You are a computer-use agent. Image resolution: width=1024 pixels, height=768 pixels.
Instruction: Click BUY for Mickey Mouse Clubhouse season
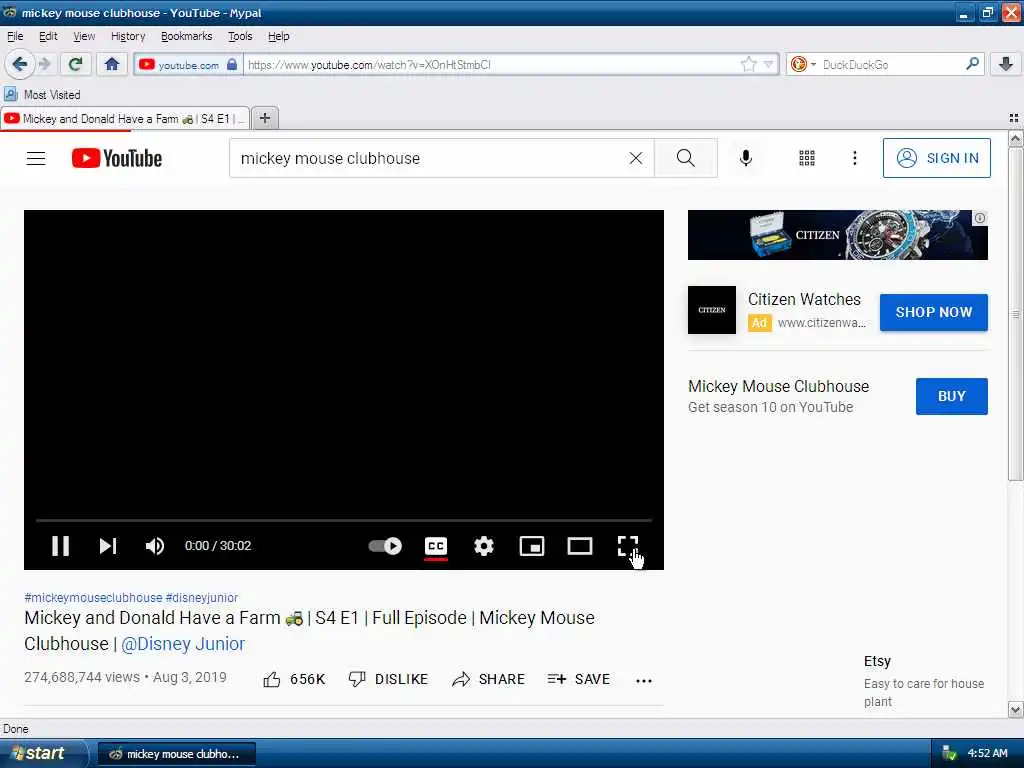coord(952,396)
